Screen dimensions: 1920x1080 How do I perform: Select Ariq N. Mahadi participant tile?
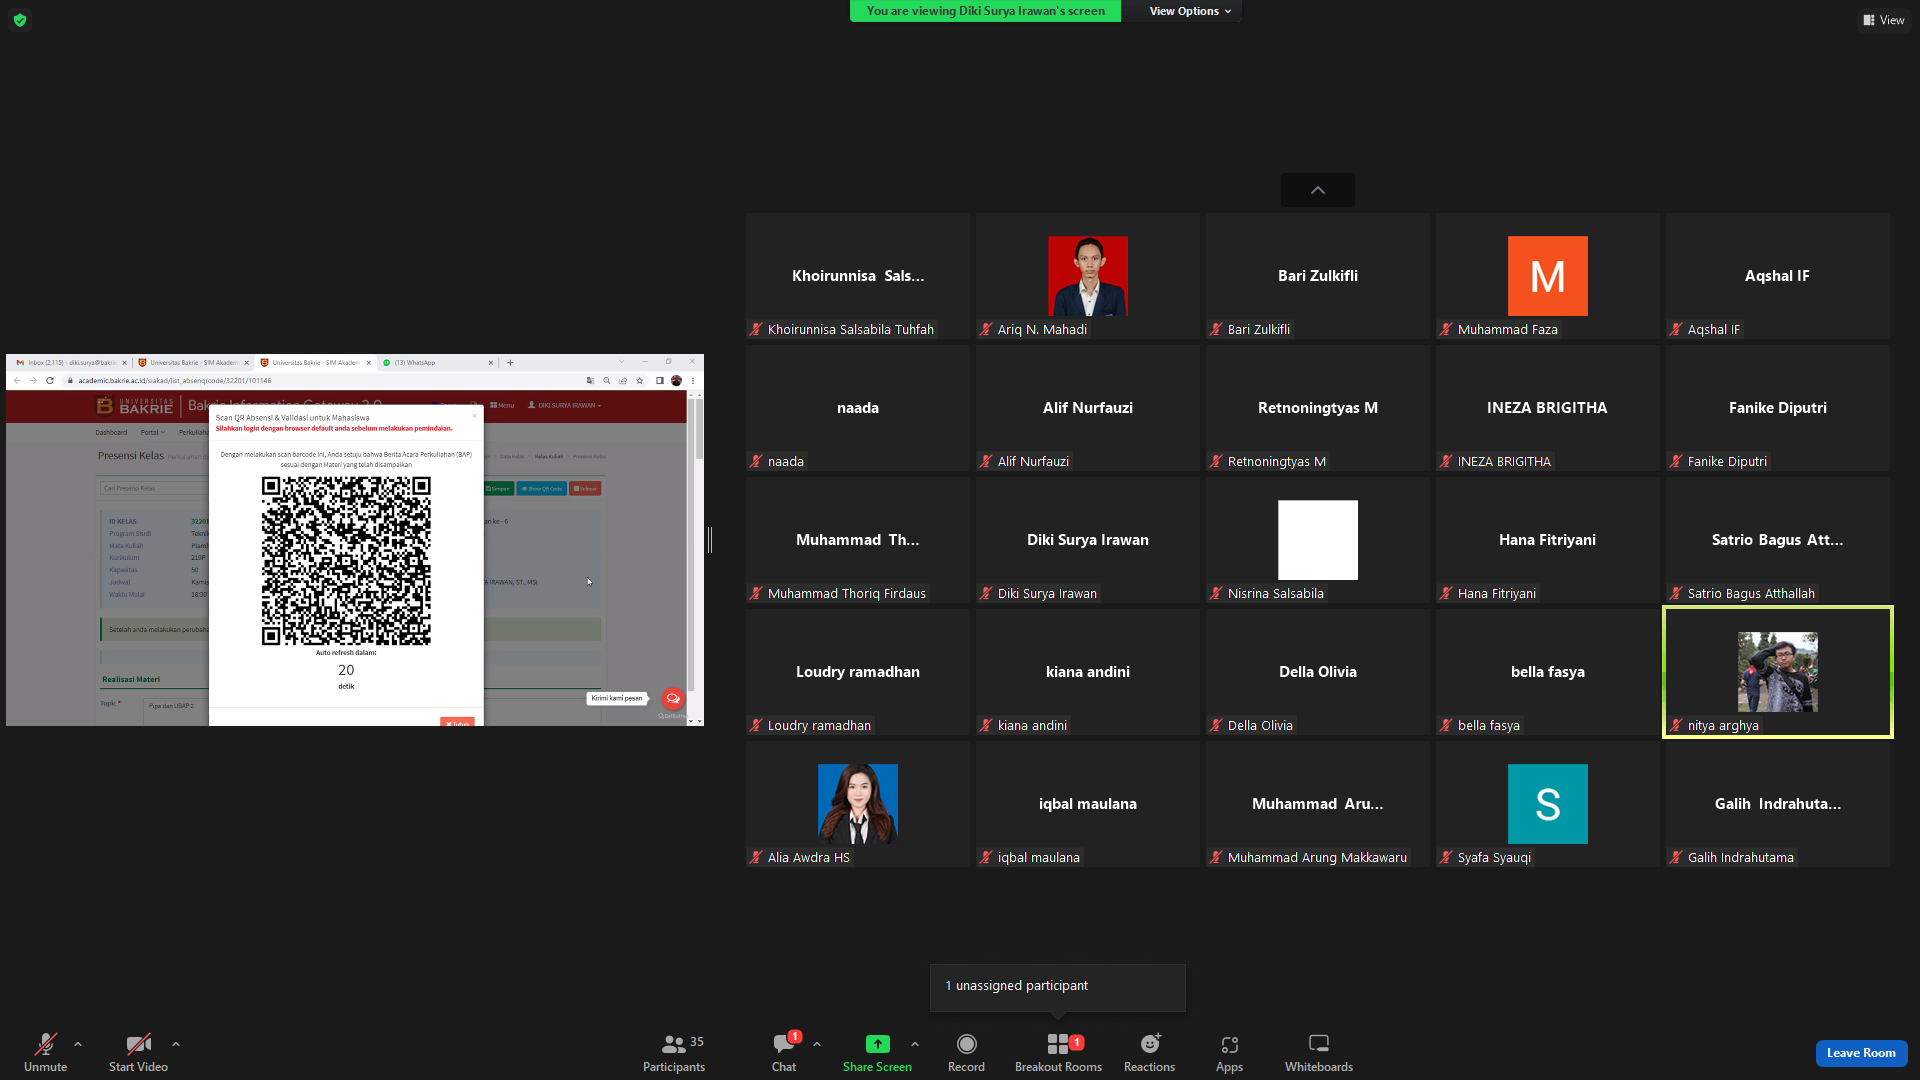click(x=1088, y=276)
